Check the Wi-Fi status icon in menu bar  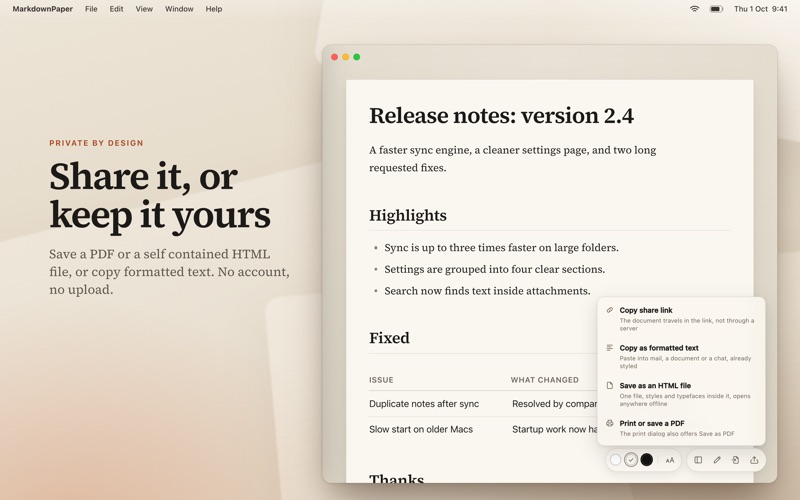click(x=694, y=9)
